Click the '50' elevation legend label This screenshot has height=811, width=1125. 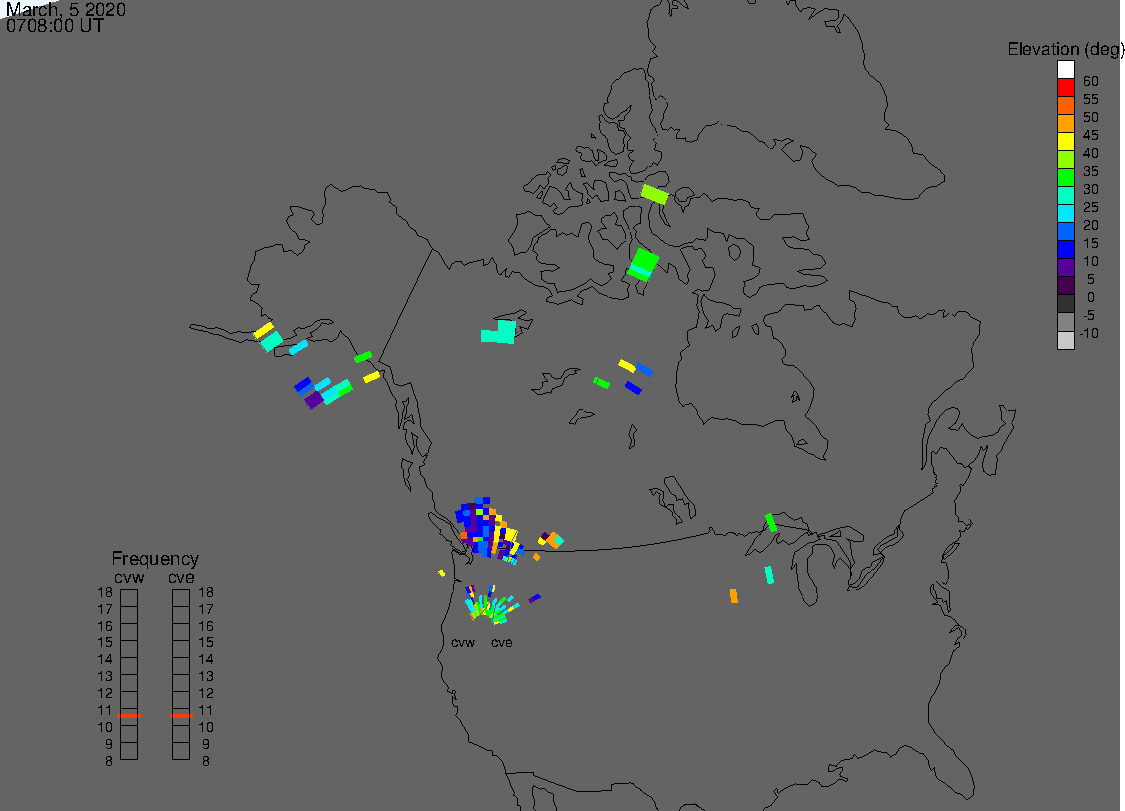pyautogui.click(x=1091, y=117)
